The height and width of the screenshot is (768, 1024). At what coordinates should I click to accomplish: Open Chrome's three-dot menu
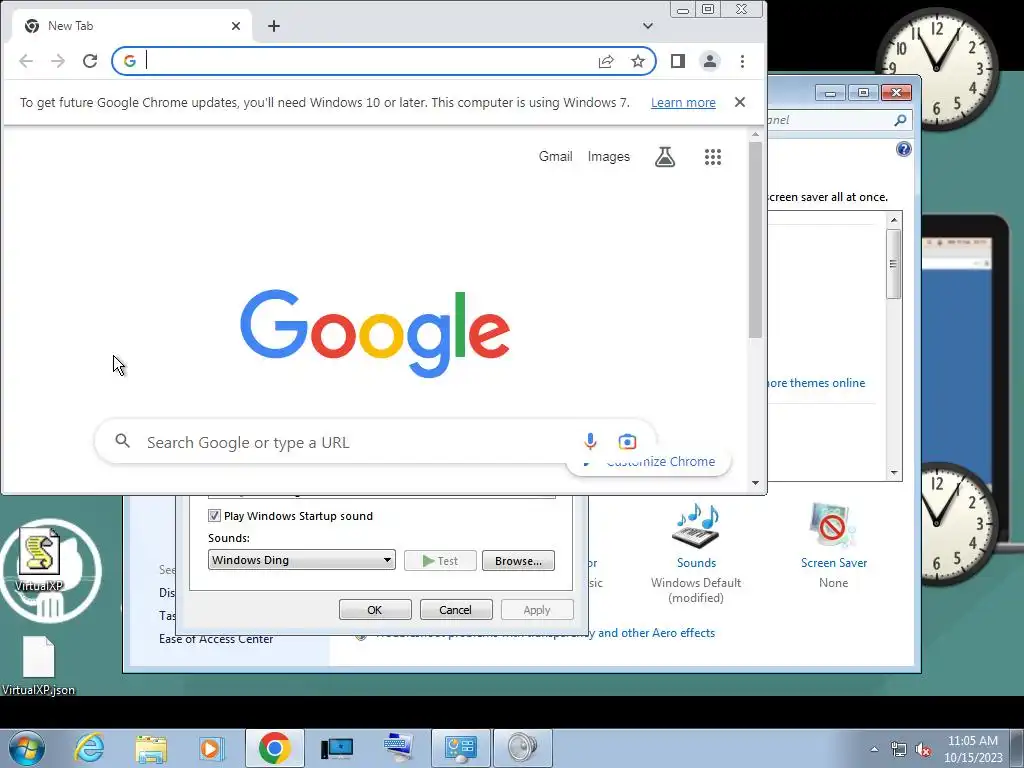(743, 61)
